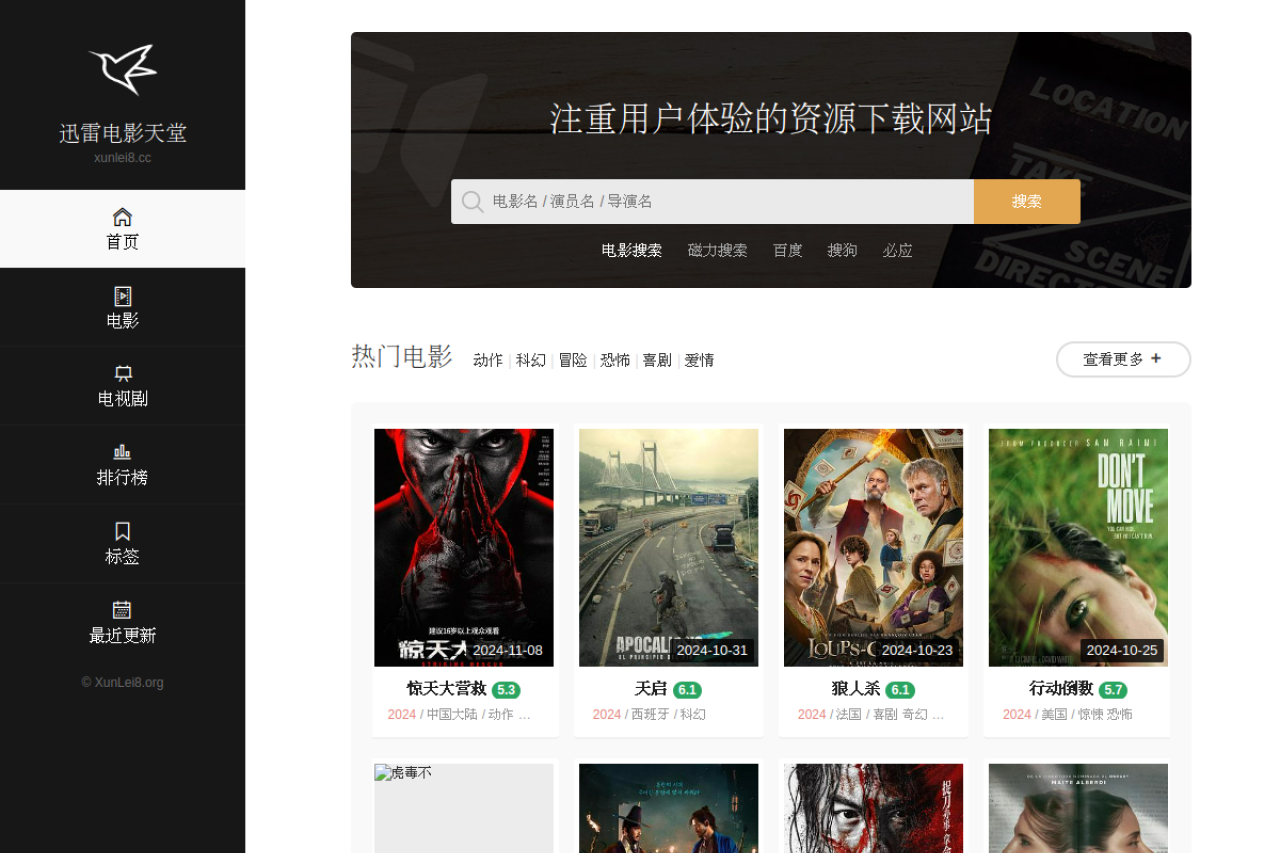Click the 行动倒数 title link

(x=1061, y=689)
